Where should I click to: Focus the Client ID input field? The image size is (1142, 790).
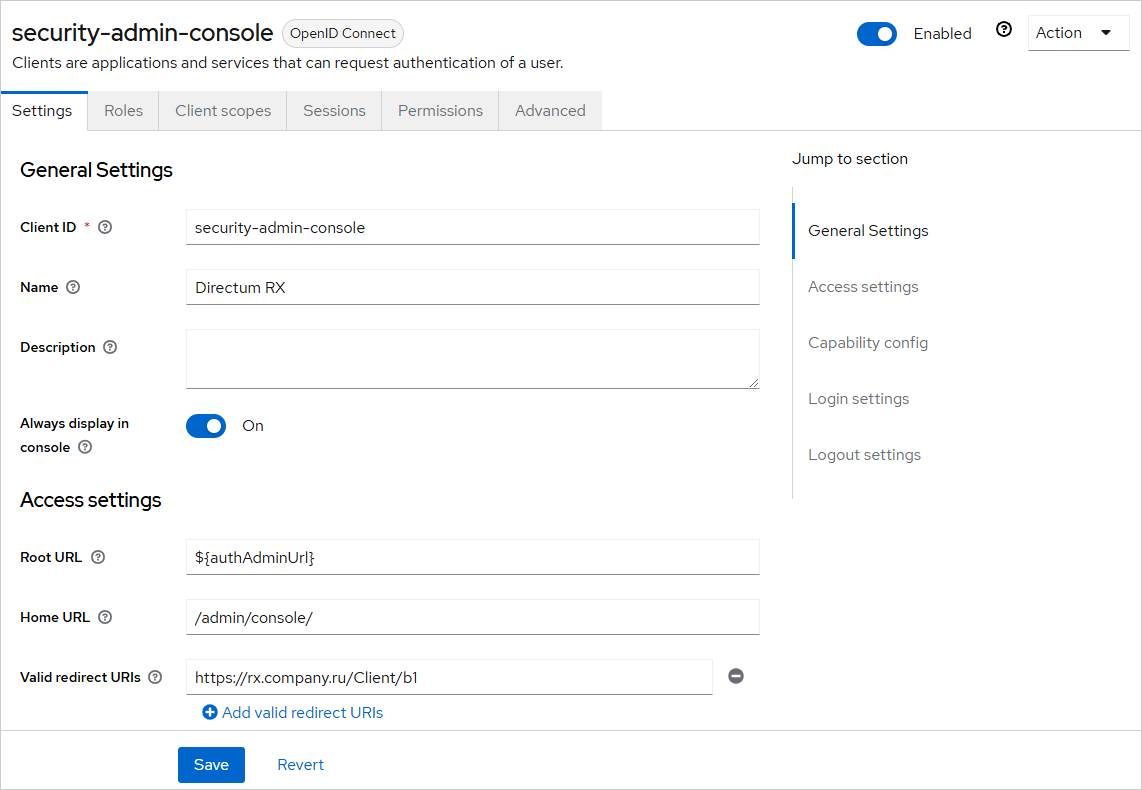click(473, 227)
